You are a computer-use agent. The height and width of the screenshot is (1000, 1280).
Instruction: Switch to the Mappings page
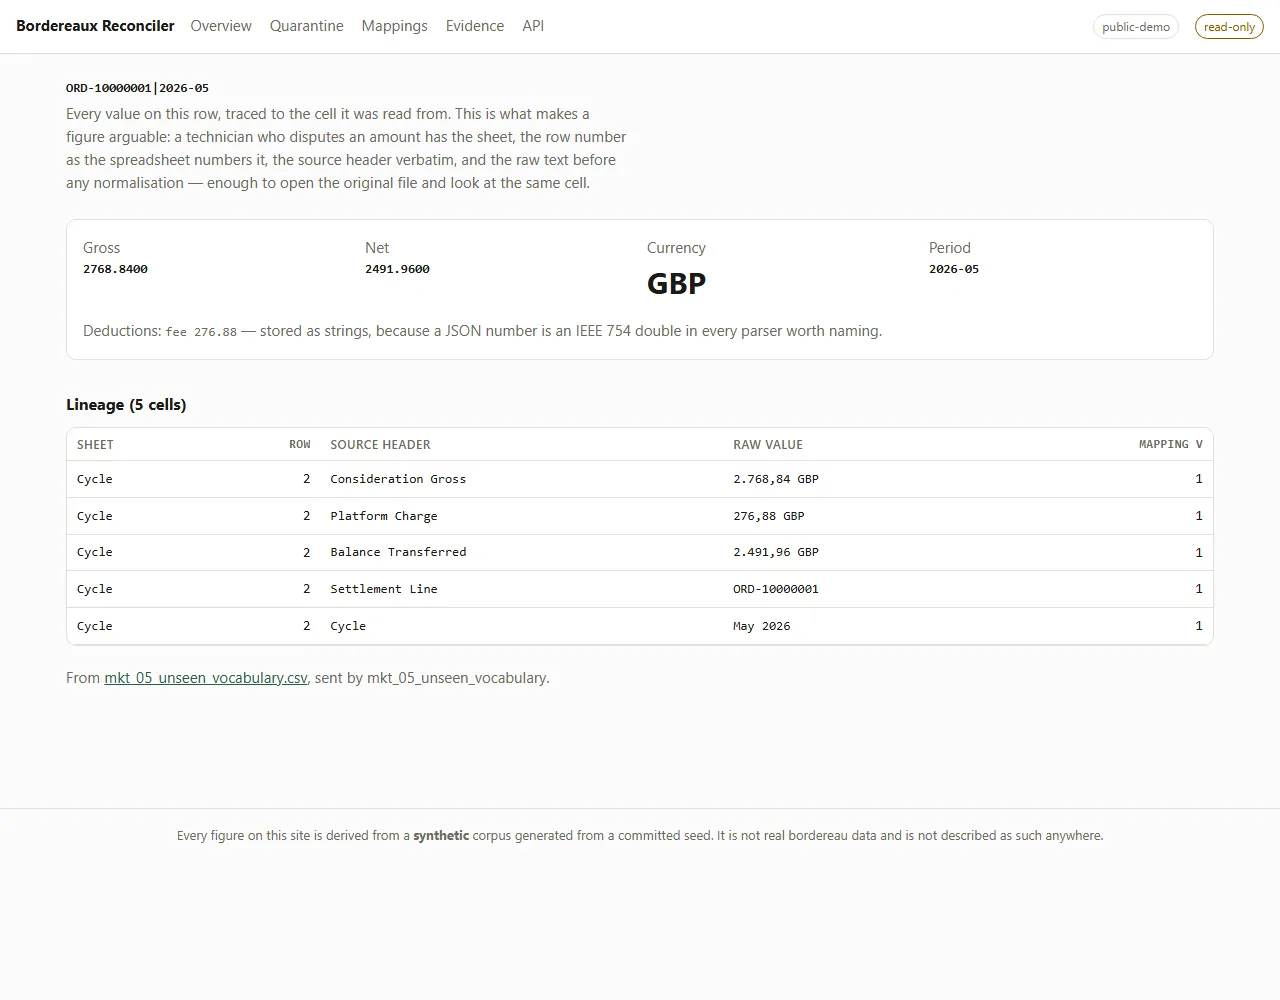click(395, 26)
